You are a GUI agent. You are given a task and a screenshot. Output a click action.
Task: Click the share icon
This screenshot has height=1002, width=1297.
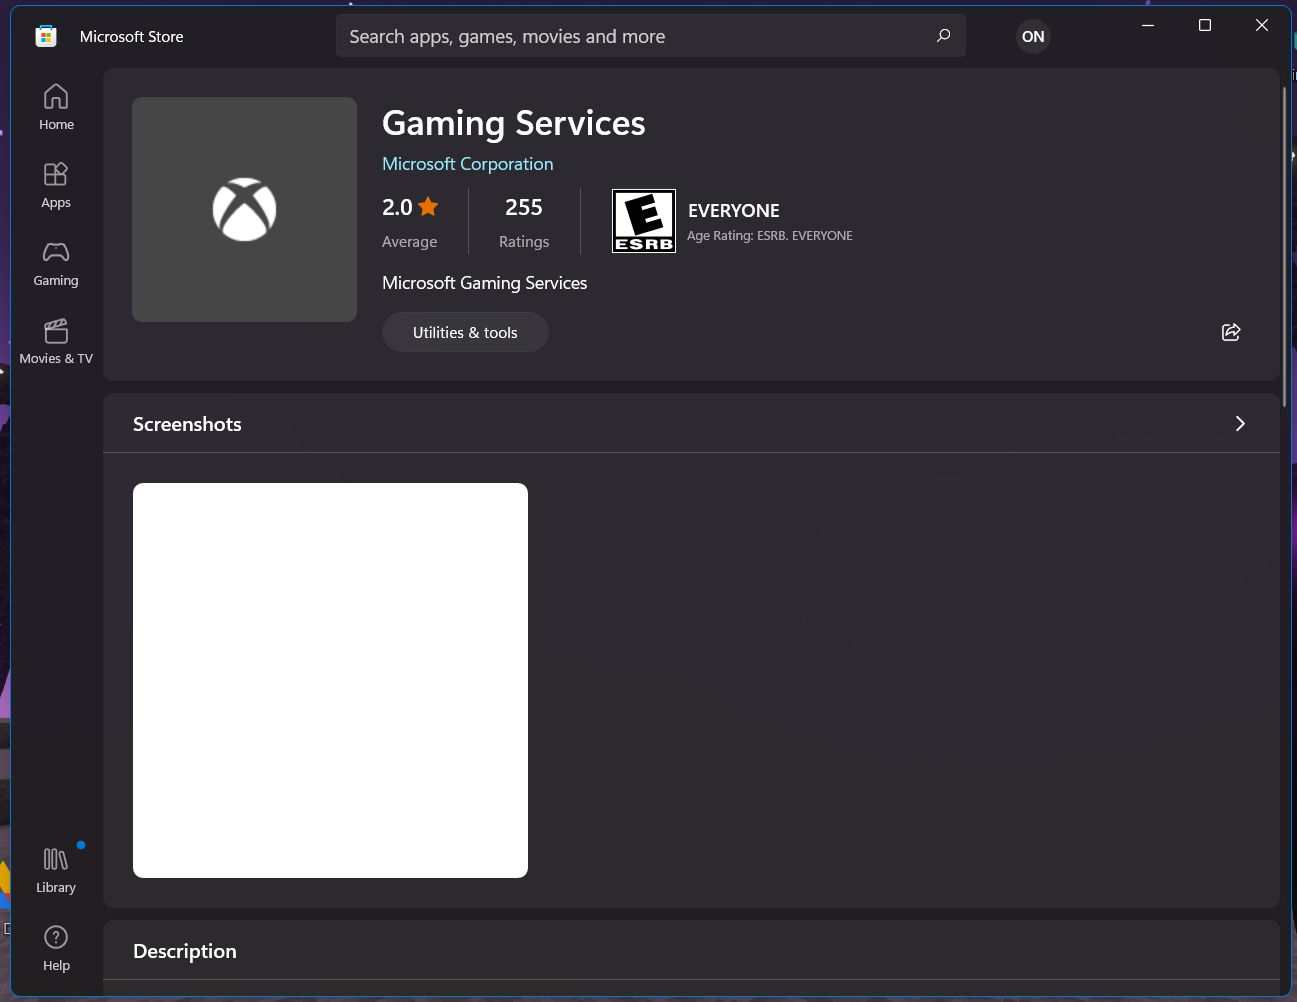pos(1231,332)
